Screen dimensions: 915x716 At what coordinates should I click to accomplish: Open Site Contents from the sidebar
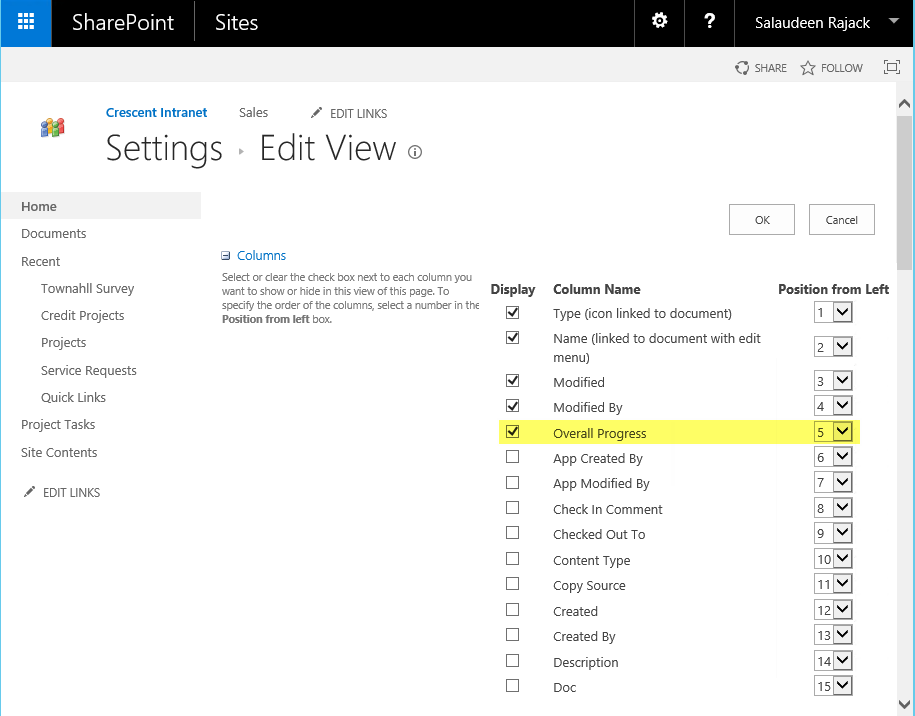[57, 452]
